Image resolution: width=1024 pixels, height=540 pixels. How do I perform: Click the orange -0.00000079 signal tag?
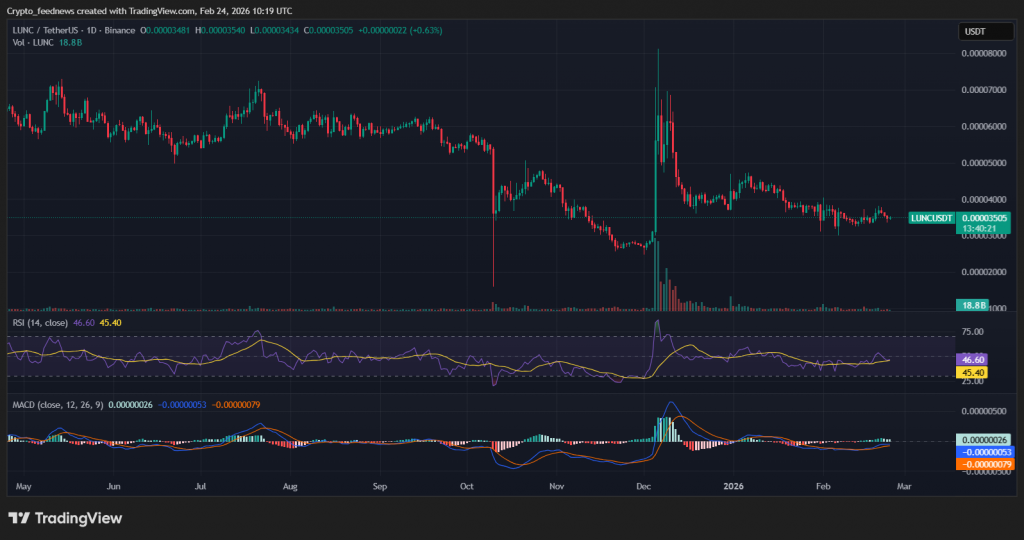click(985, 464)
